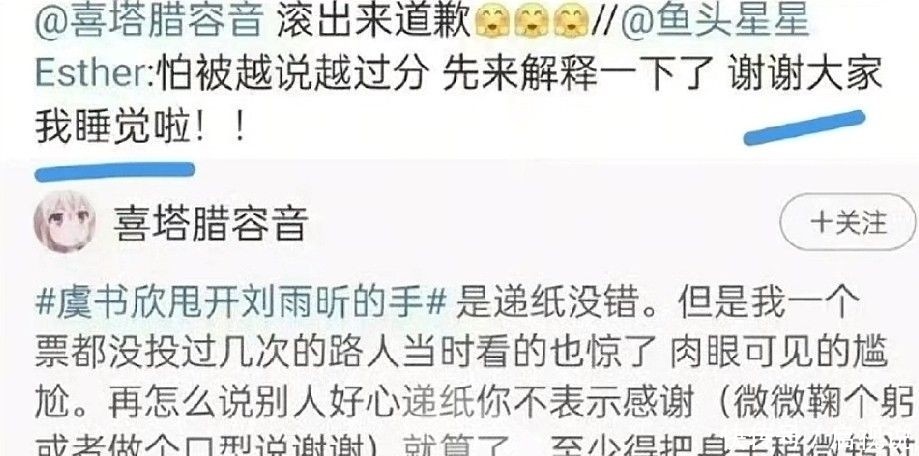Click the plus sign in 关注 button
Screen dimensions: 919x456
(821, 223)
